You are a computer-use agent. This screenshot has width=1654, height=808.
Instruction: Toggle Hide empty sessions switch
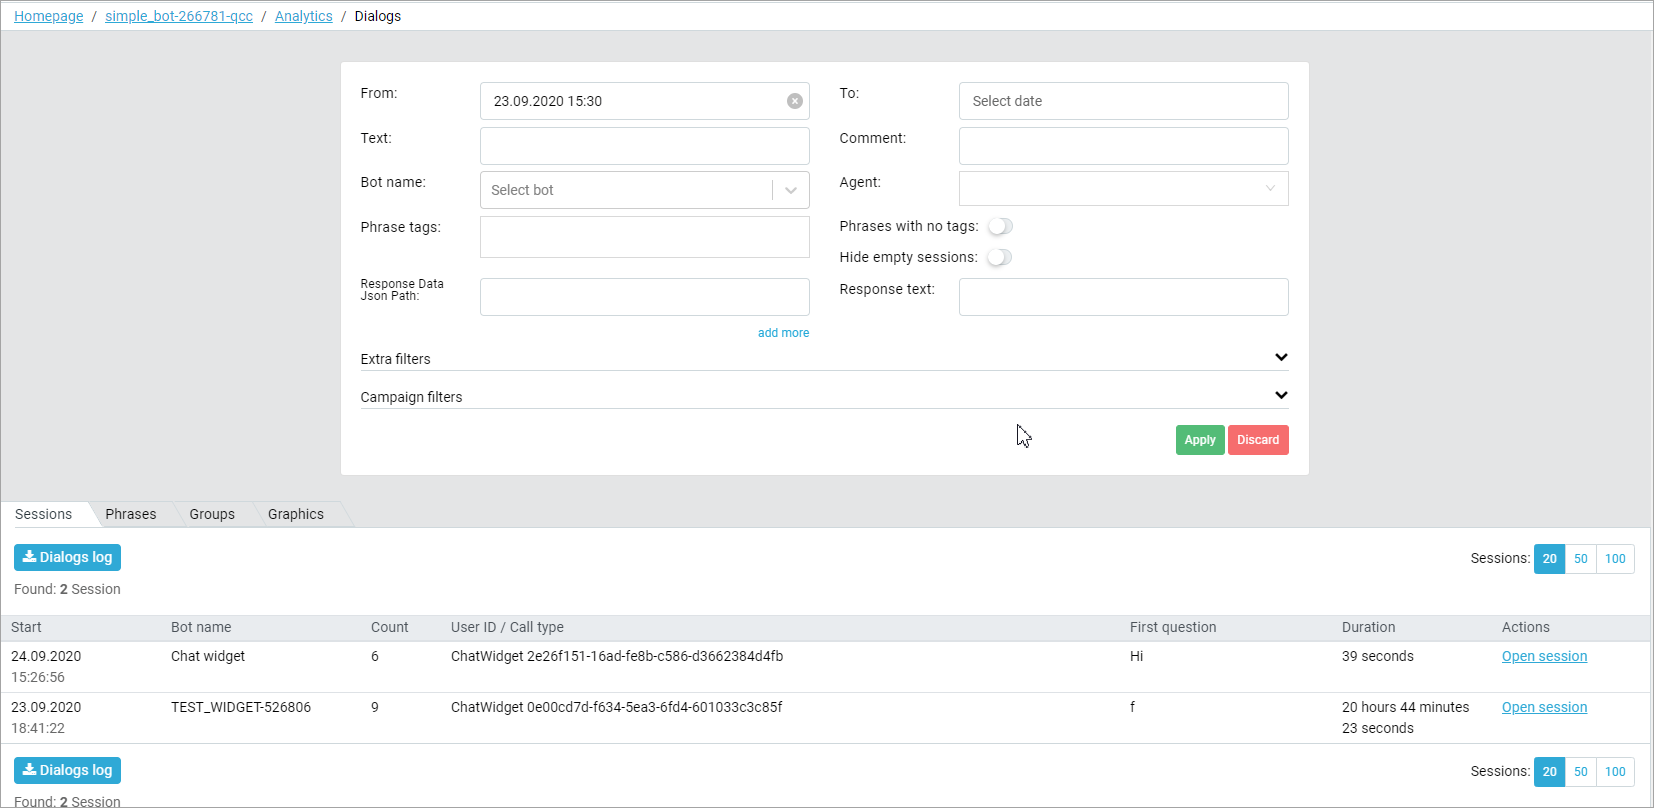pos(999,257)
